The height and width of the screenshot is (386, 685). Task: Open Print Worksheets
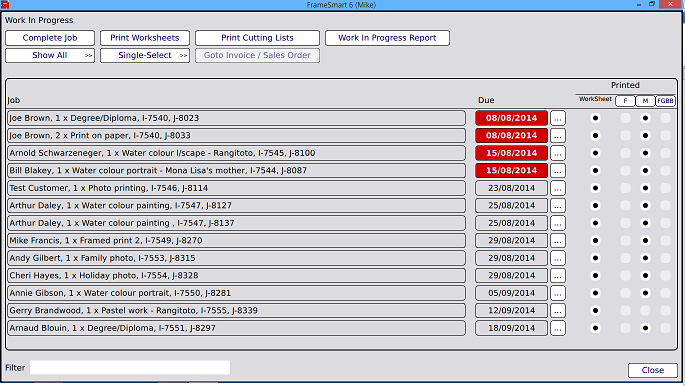pyautogui.click(x=145, y=38)
